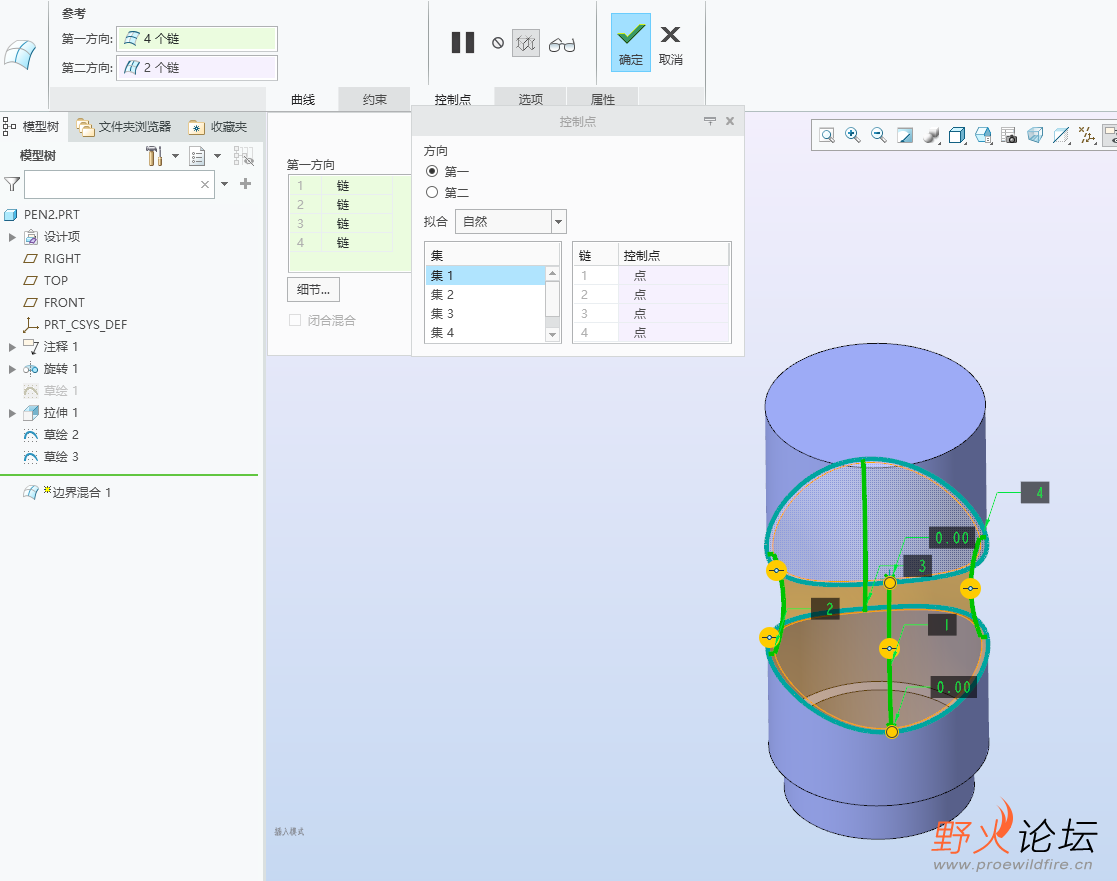Click the datum plane display filter icon
The height and width of the screenshot is (881, 1117).
pyautogui.click(x=1061, y=135)
